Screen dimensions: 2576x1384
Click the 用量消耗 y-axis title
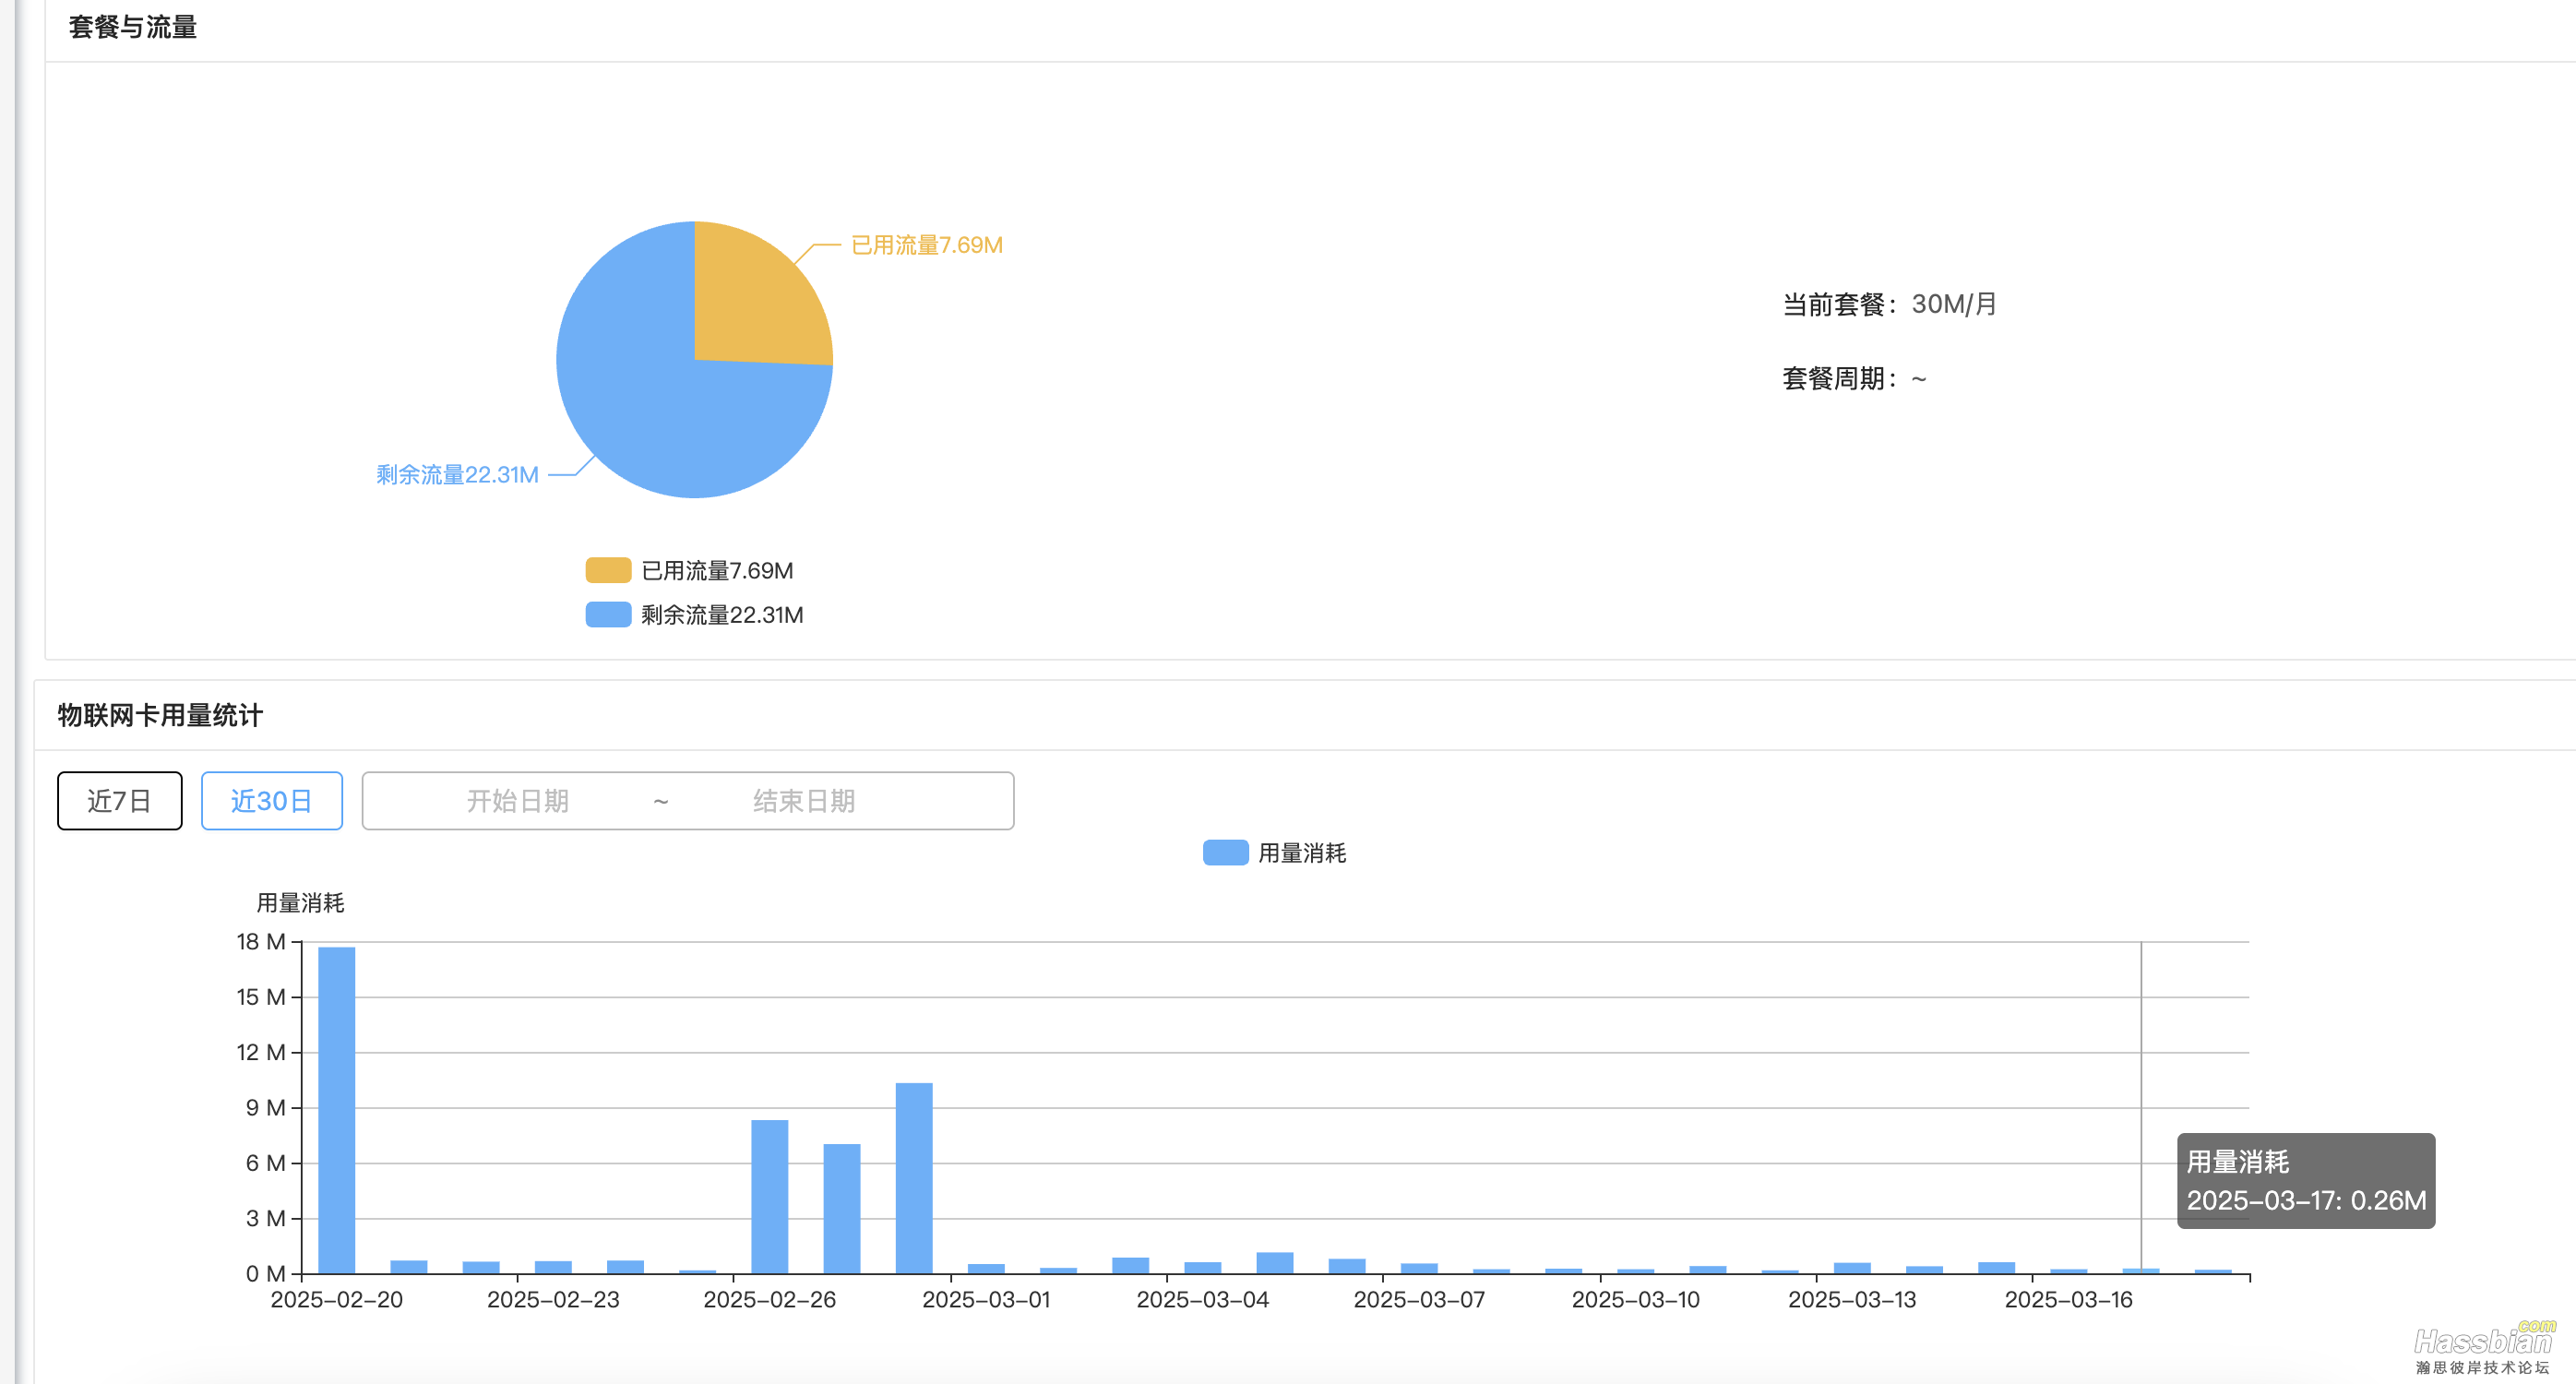pos(300,902)
